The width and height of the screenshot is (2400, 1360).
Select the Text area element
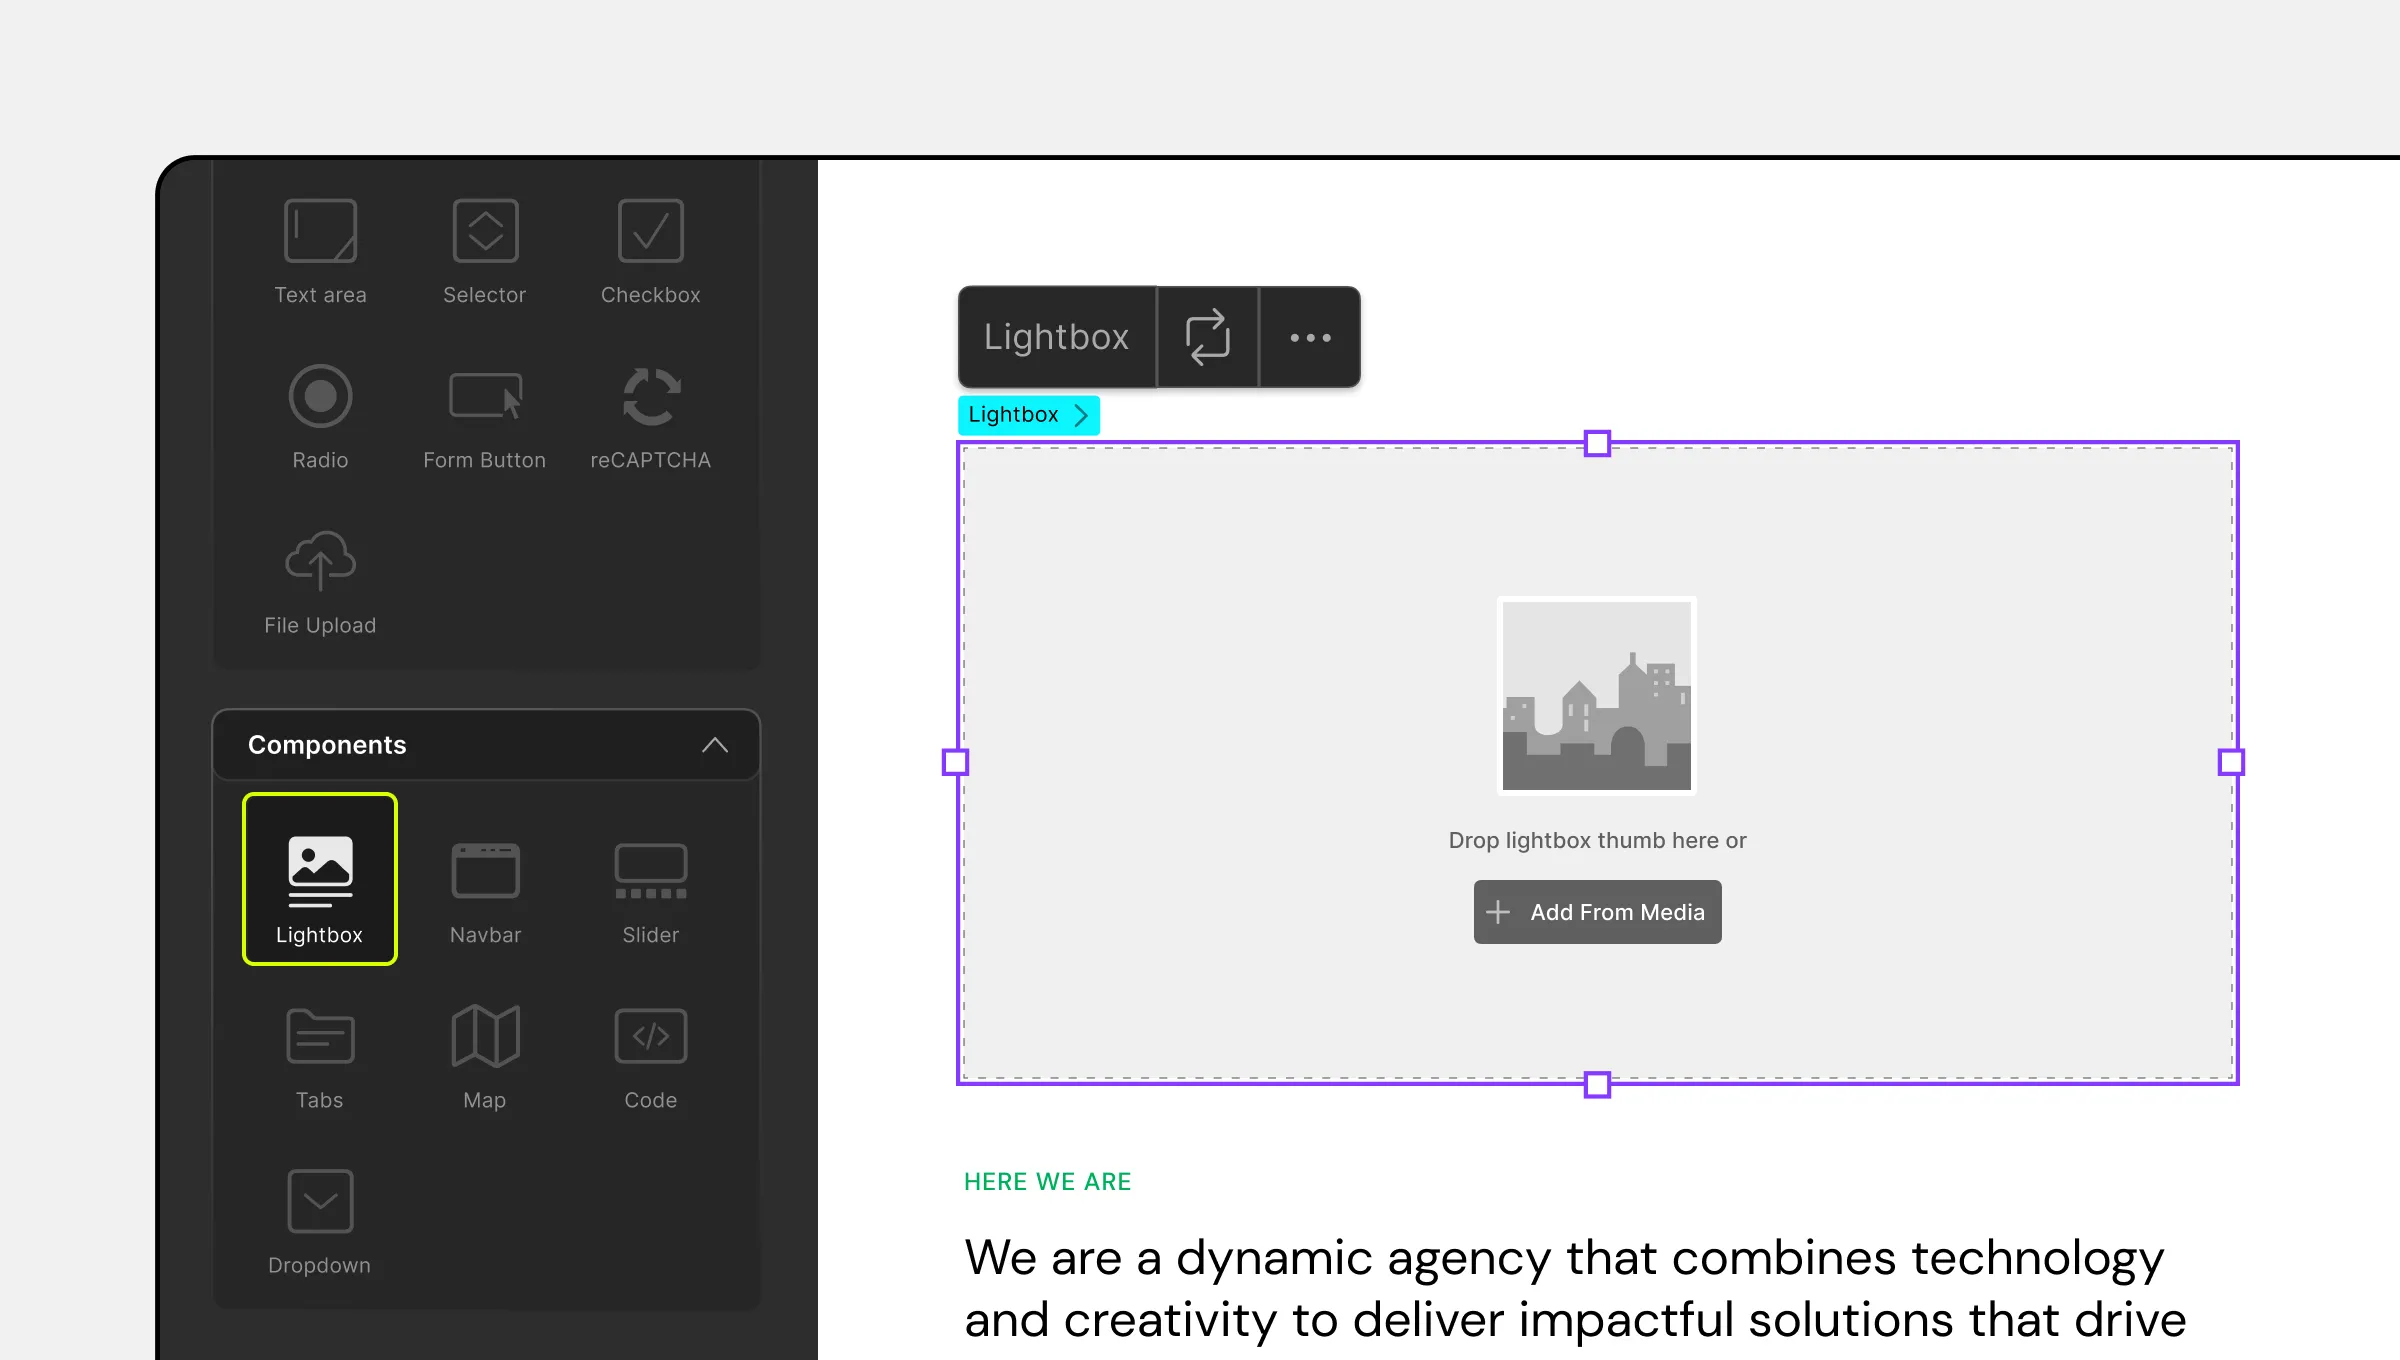point(320,251)
